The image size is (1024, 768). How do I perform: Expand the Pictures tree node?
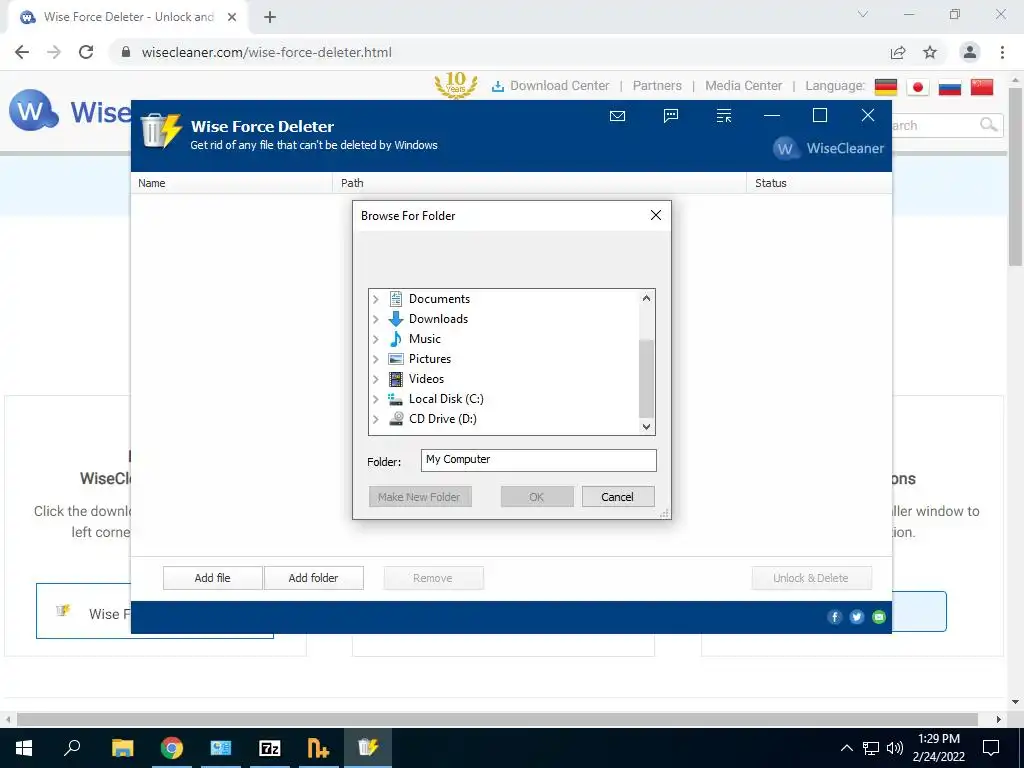click(376, 359)
